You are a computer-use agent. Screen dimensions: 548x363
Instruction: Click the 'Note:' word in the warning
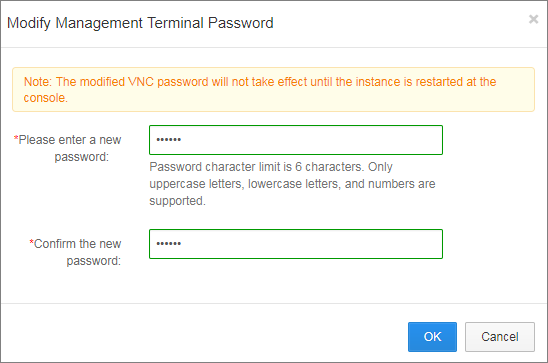point(38,82)
